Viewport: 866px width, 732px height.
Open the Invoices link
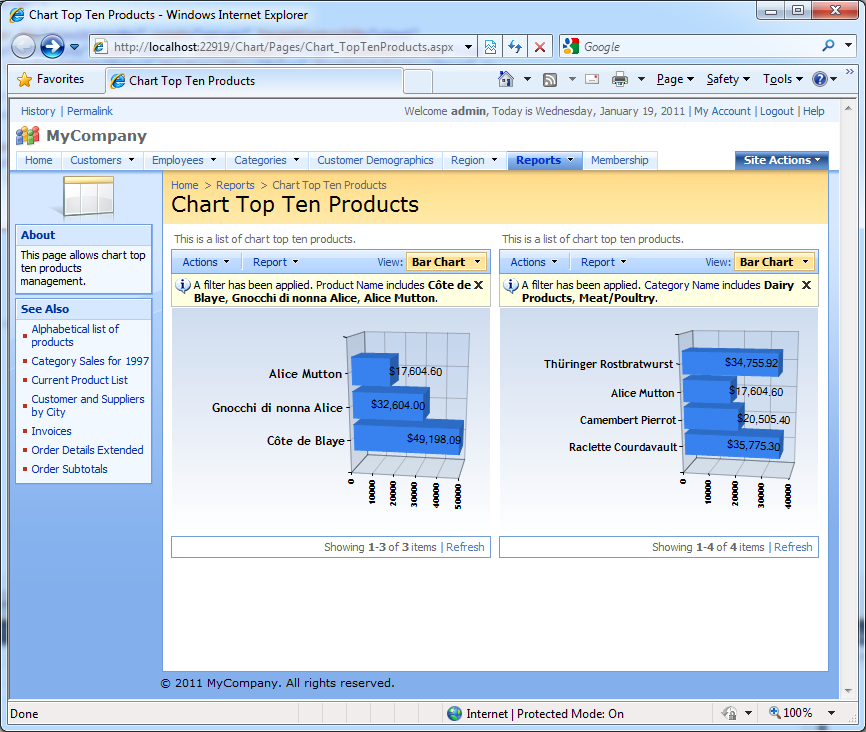click(51, 431)
